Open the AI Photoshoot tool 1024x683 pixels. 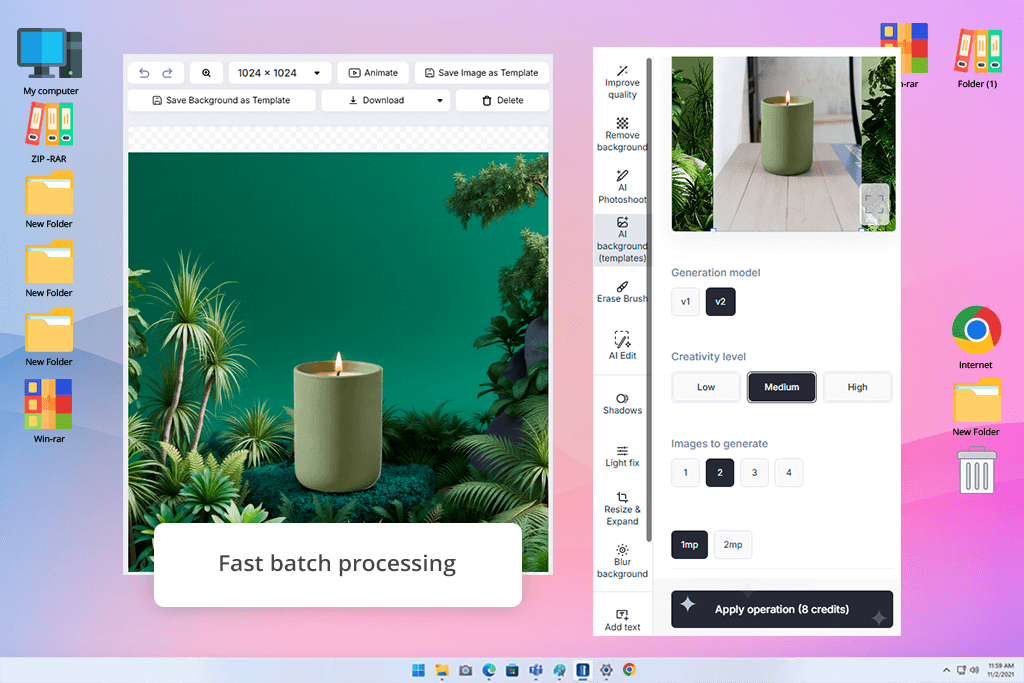[x=622, y=187]
